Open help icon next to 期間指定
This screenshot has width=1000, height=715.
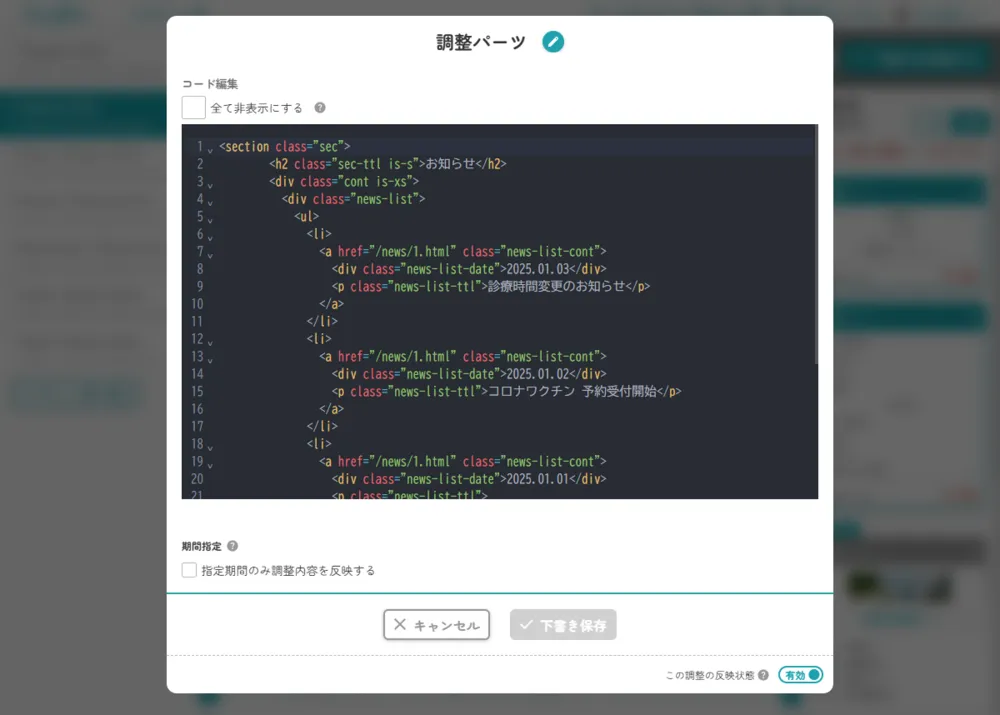pos(233,546)
